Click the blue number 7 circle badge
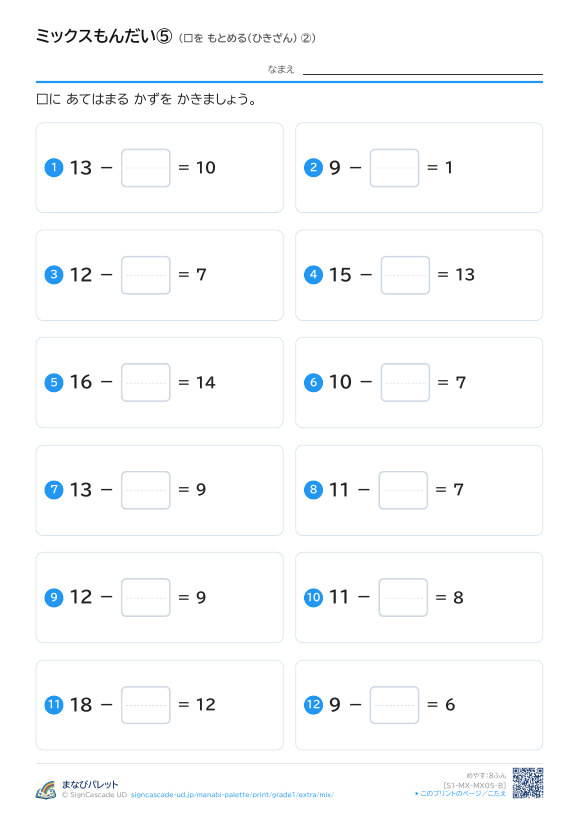This screenshot has width=580, height=820. tap(54, 490)
